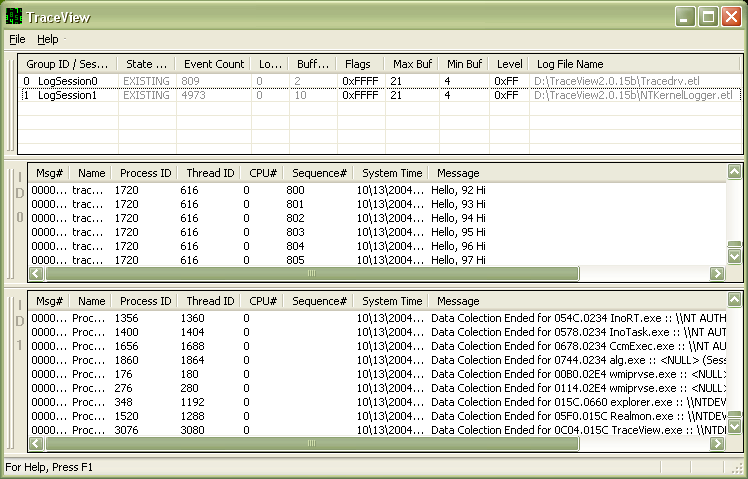Click the Flags column header in the session list
Viewport: 748px width, 479px height.
[x=356, y=64]
